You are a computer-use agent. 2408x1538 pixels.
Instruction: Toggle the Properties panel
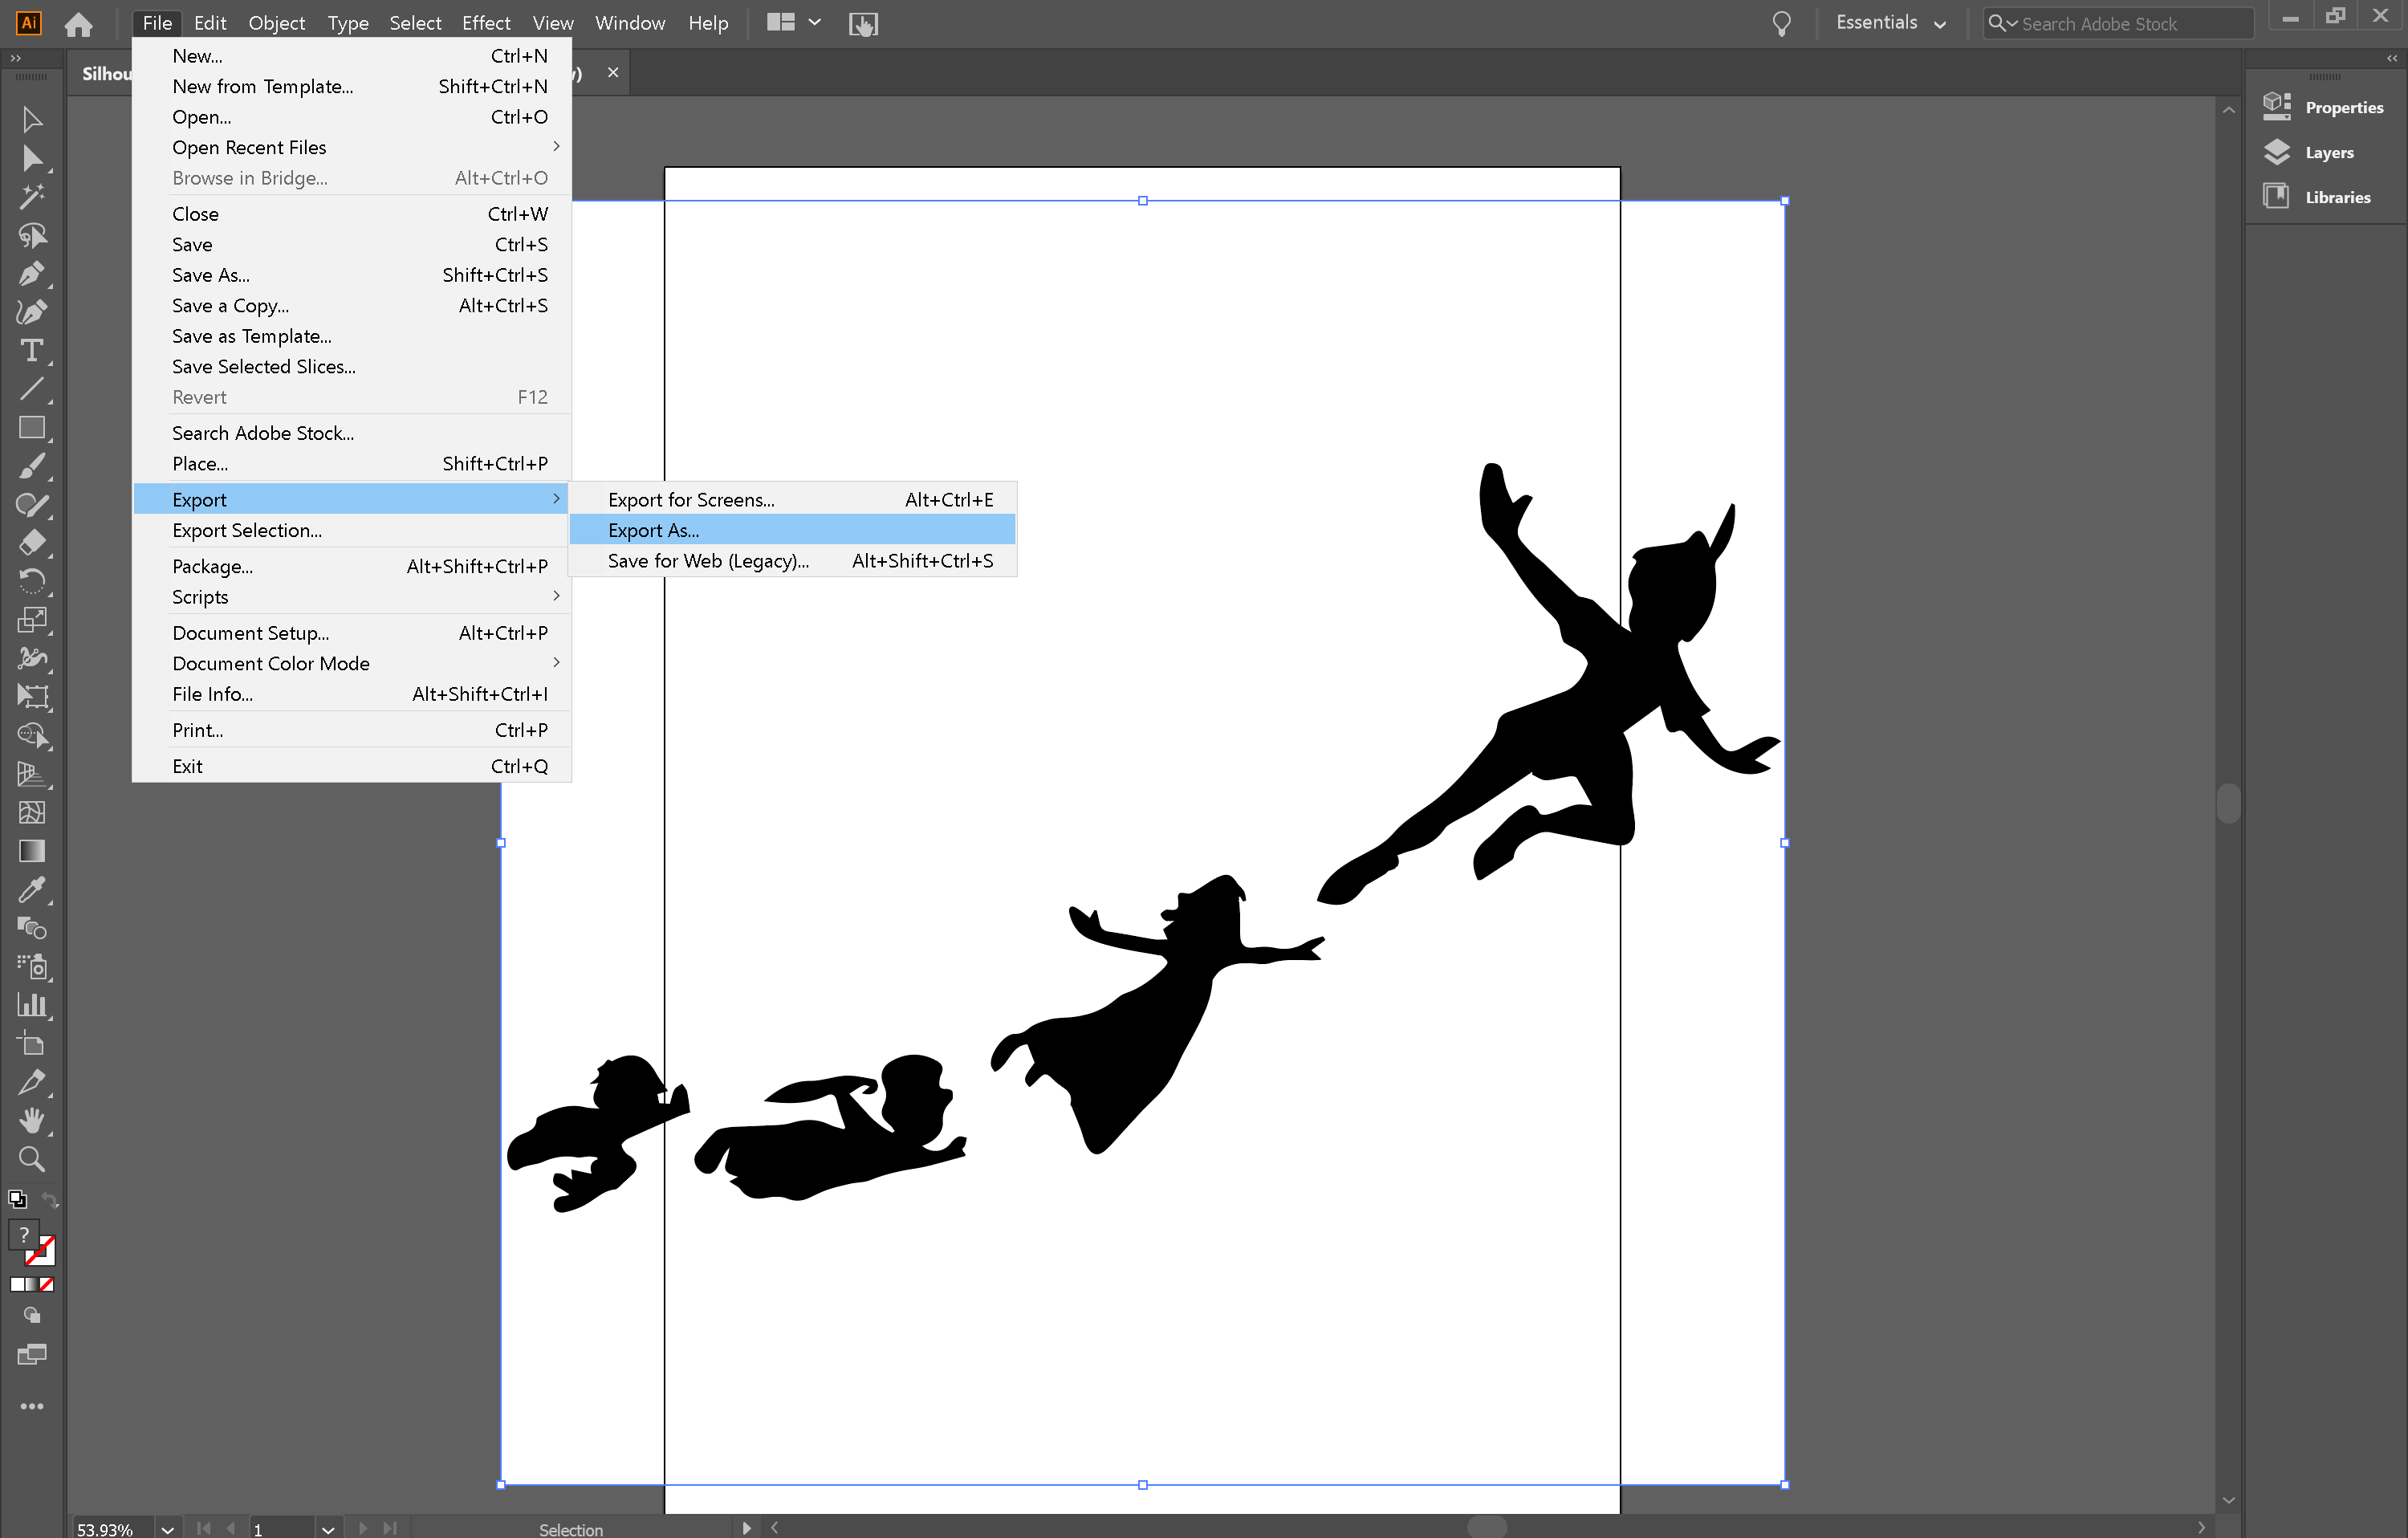tap(2344, 106)
